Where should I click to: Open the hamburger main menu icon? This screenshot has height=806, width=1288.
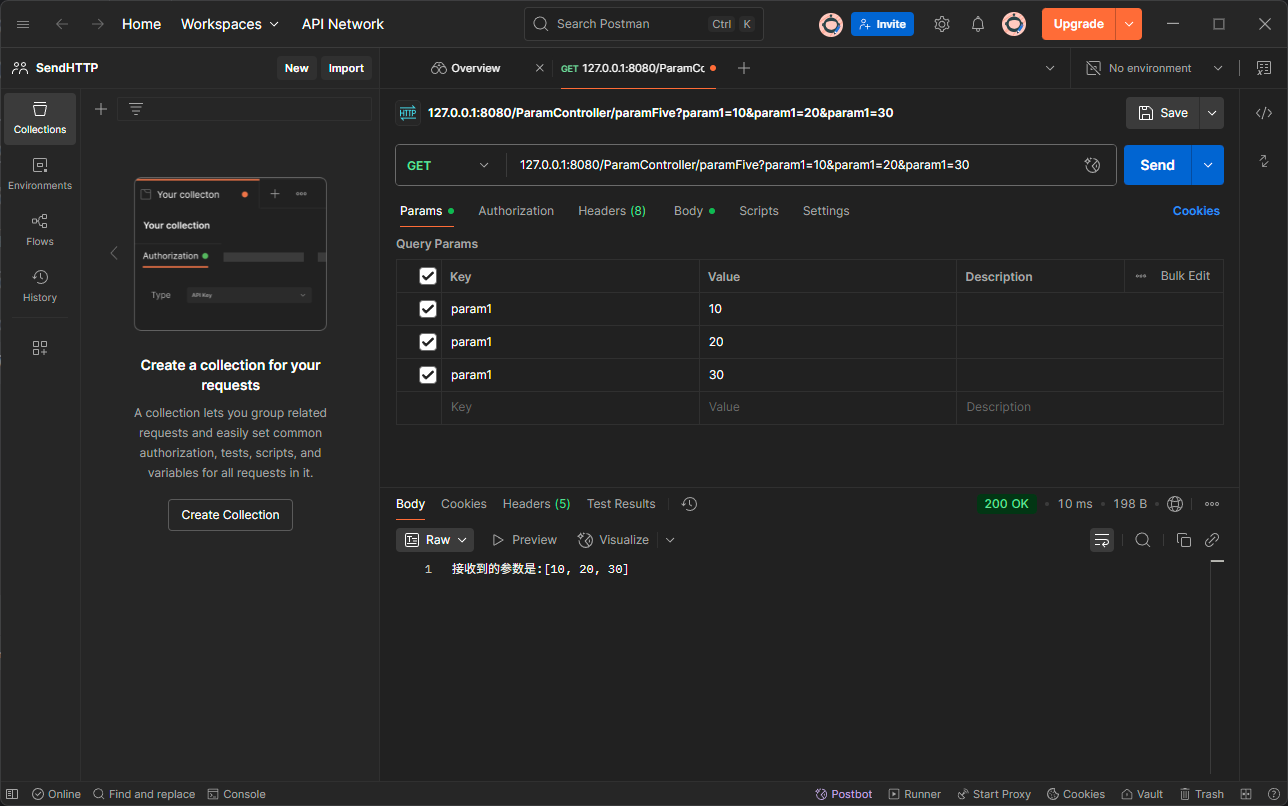(24, 24)
